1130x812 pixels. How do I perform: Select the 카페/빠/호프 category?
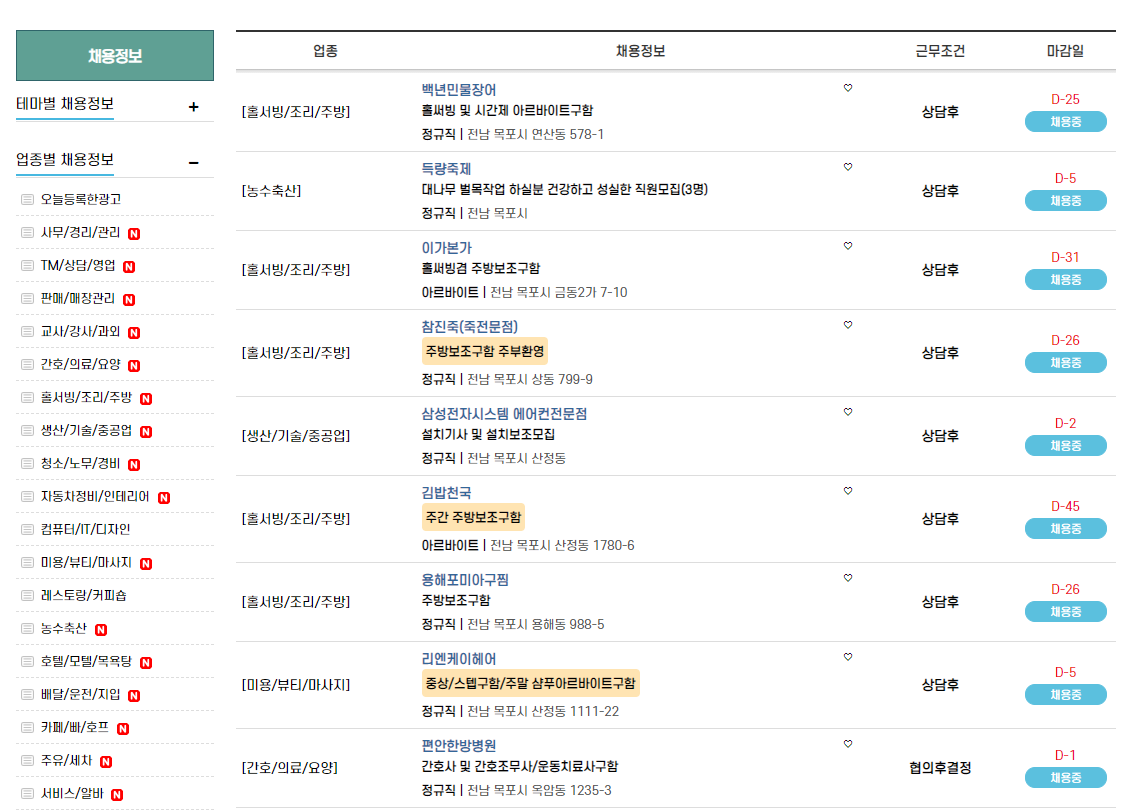(x=75, y=728)
